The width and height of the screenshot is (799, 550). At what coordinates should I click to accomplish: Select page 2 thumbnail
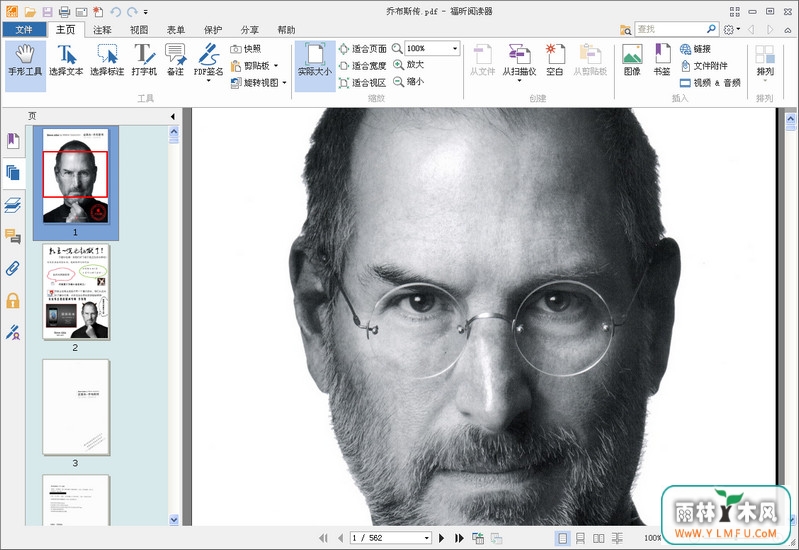[x=76, y=292]
